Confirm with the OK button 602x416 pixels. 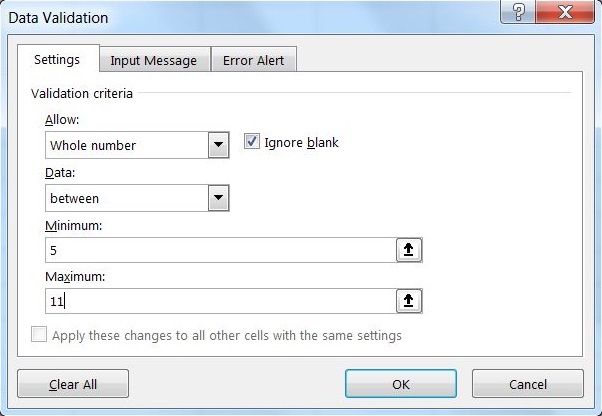(401, 384)
